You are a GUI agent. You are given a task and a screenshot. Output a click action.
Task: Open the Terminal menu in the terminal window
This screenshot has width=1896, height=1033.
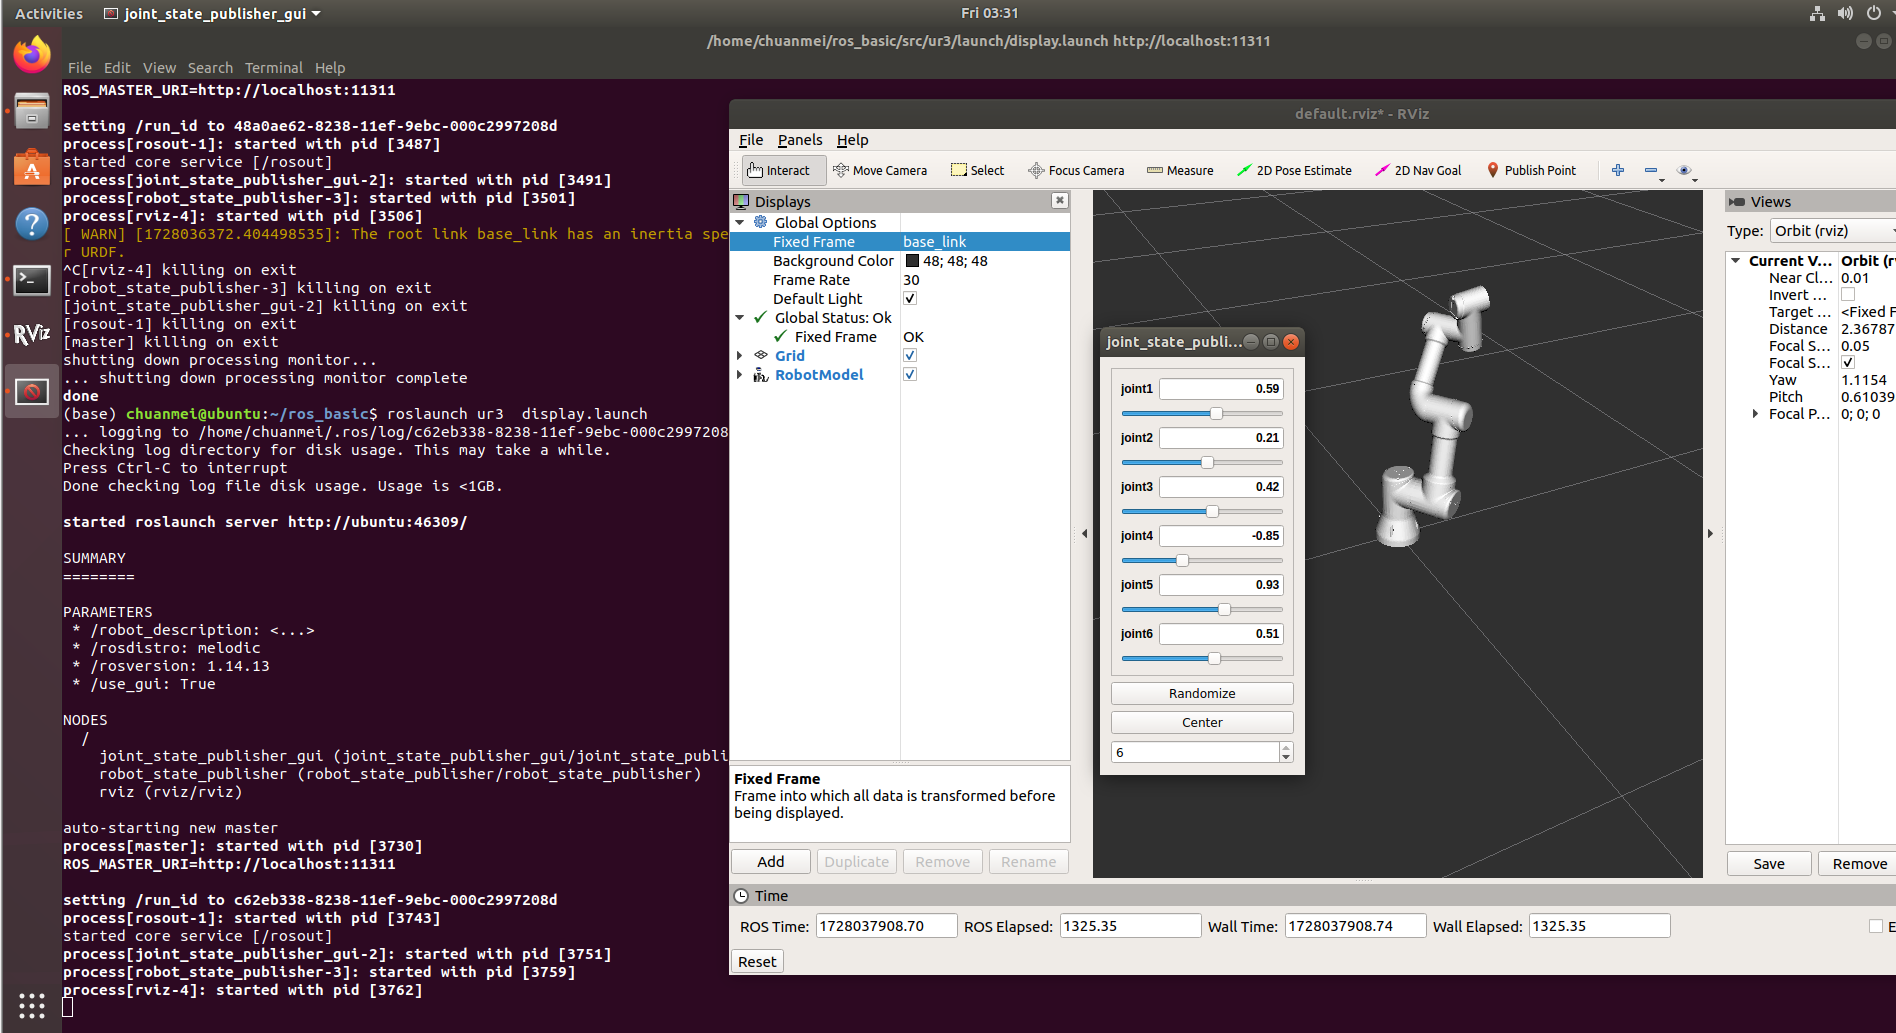273,67
